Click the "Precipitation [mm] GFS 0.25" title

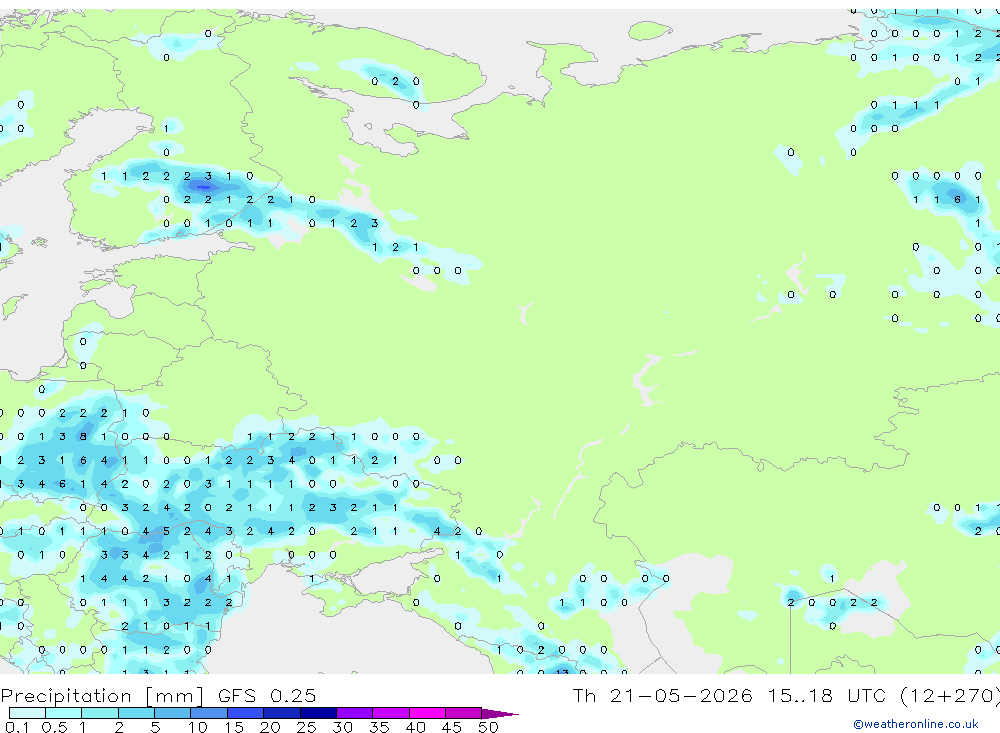pyautogui.click(x=158, y=695)
